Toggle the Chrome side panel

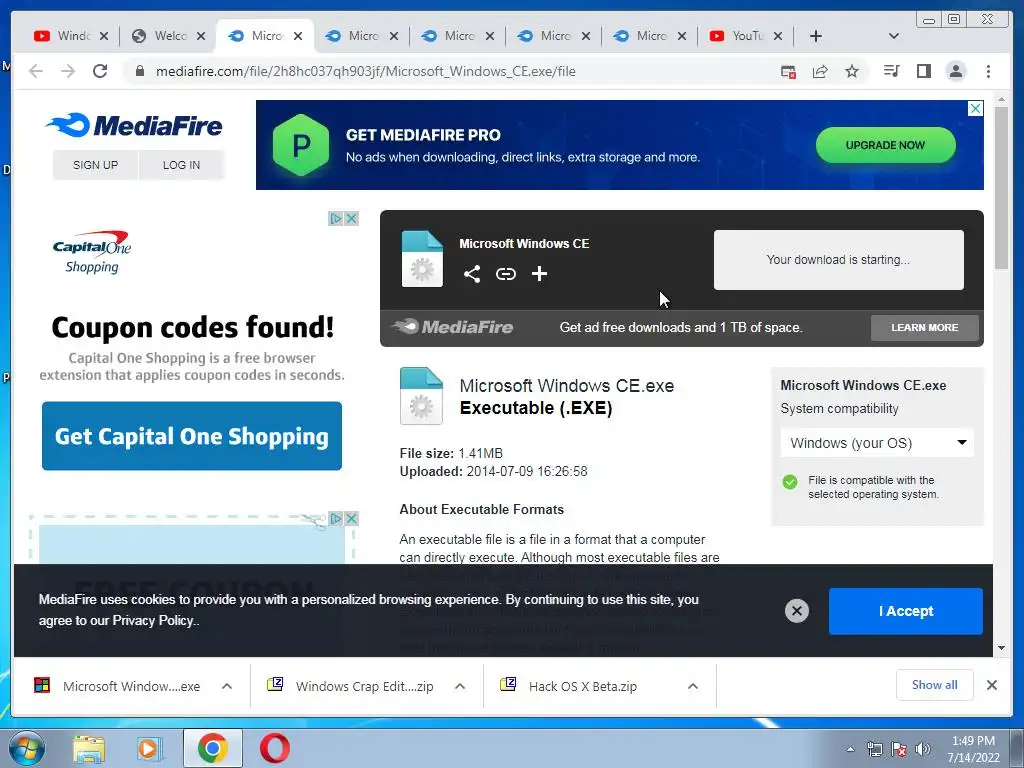(x=923, y=71)
